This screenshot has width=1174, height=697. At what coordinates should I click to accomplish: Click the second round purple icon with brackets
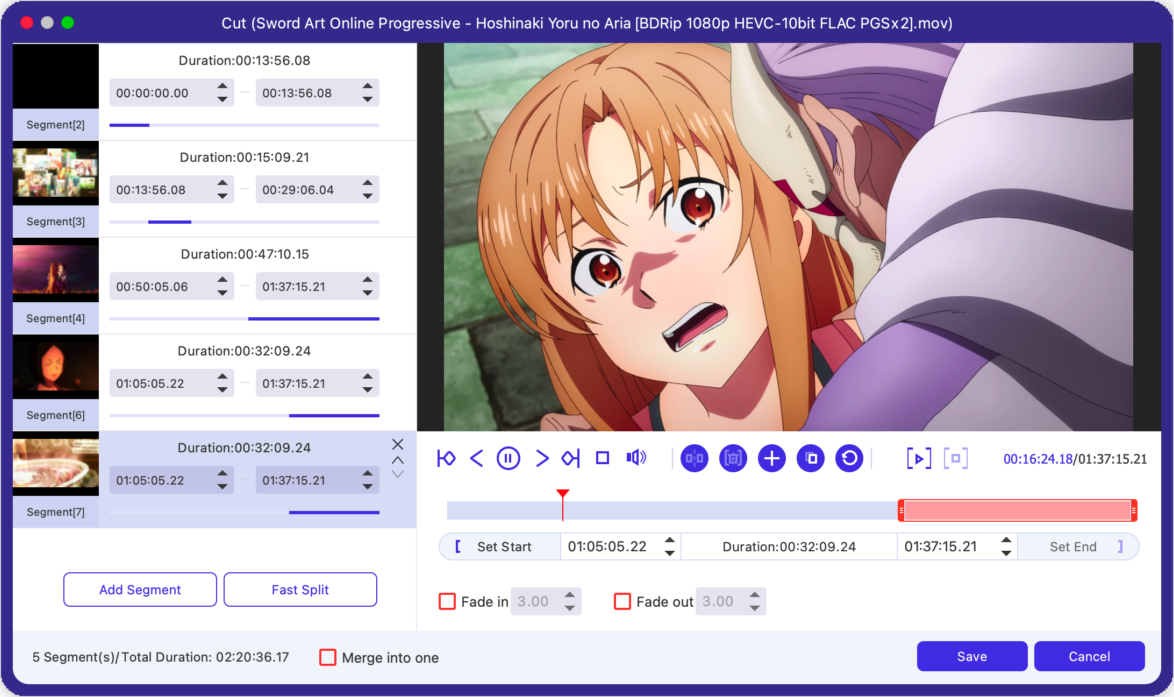point(733,458)
